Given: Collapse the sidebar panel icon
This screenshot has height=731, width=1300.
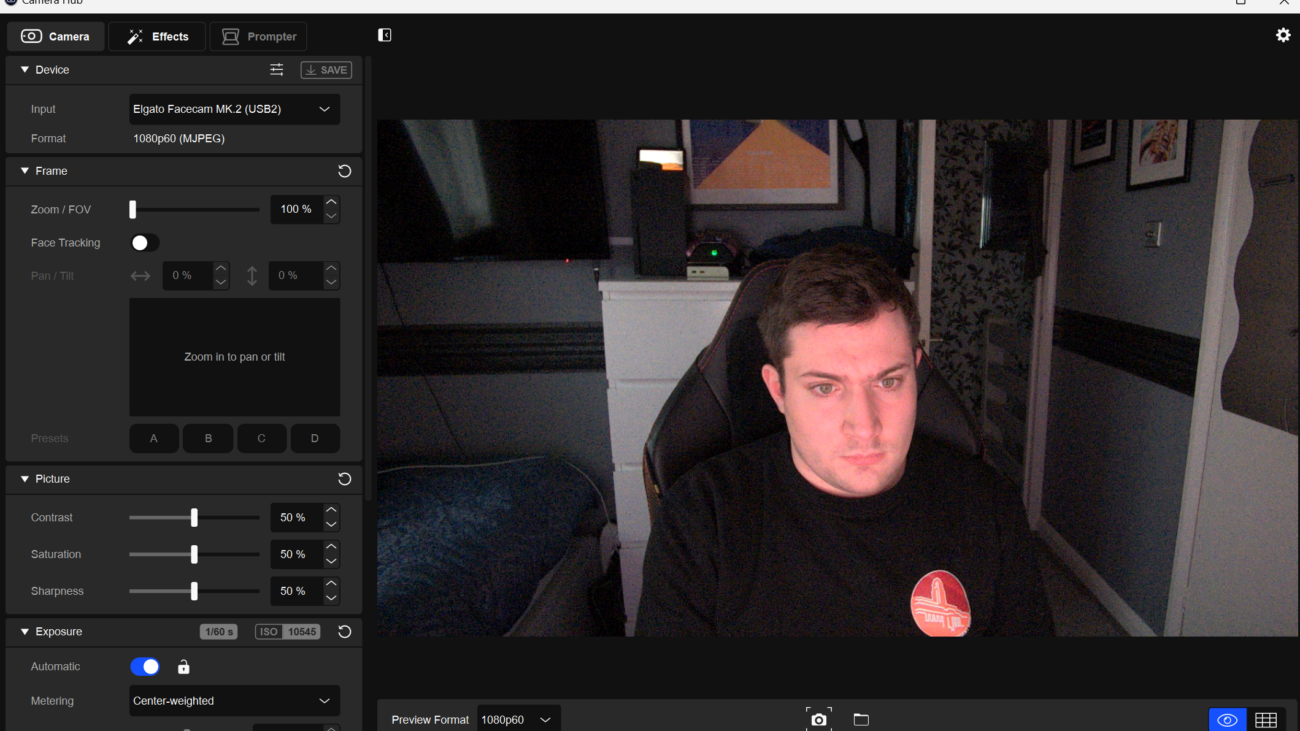Looking at the screenshot, I should [384, 35].
